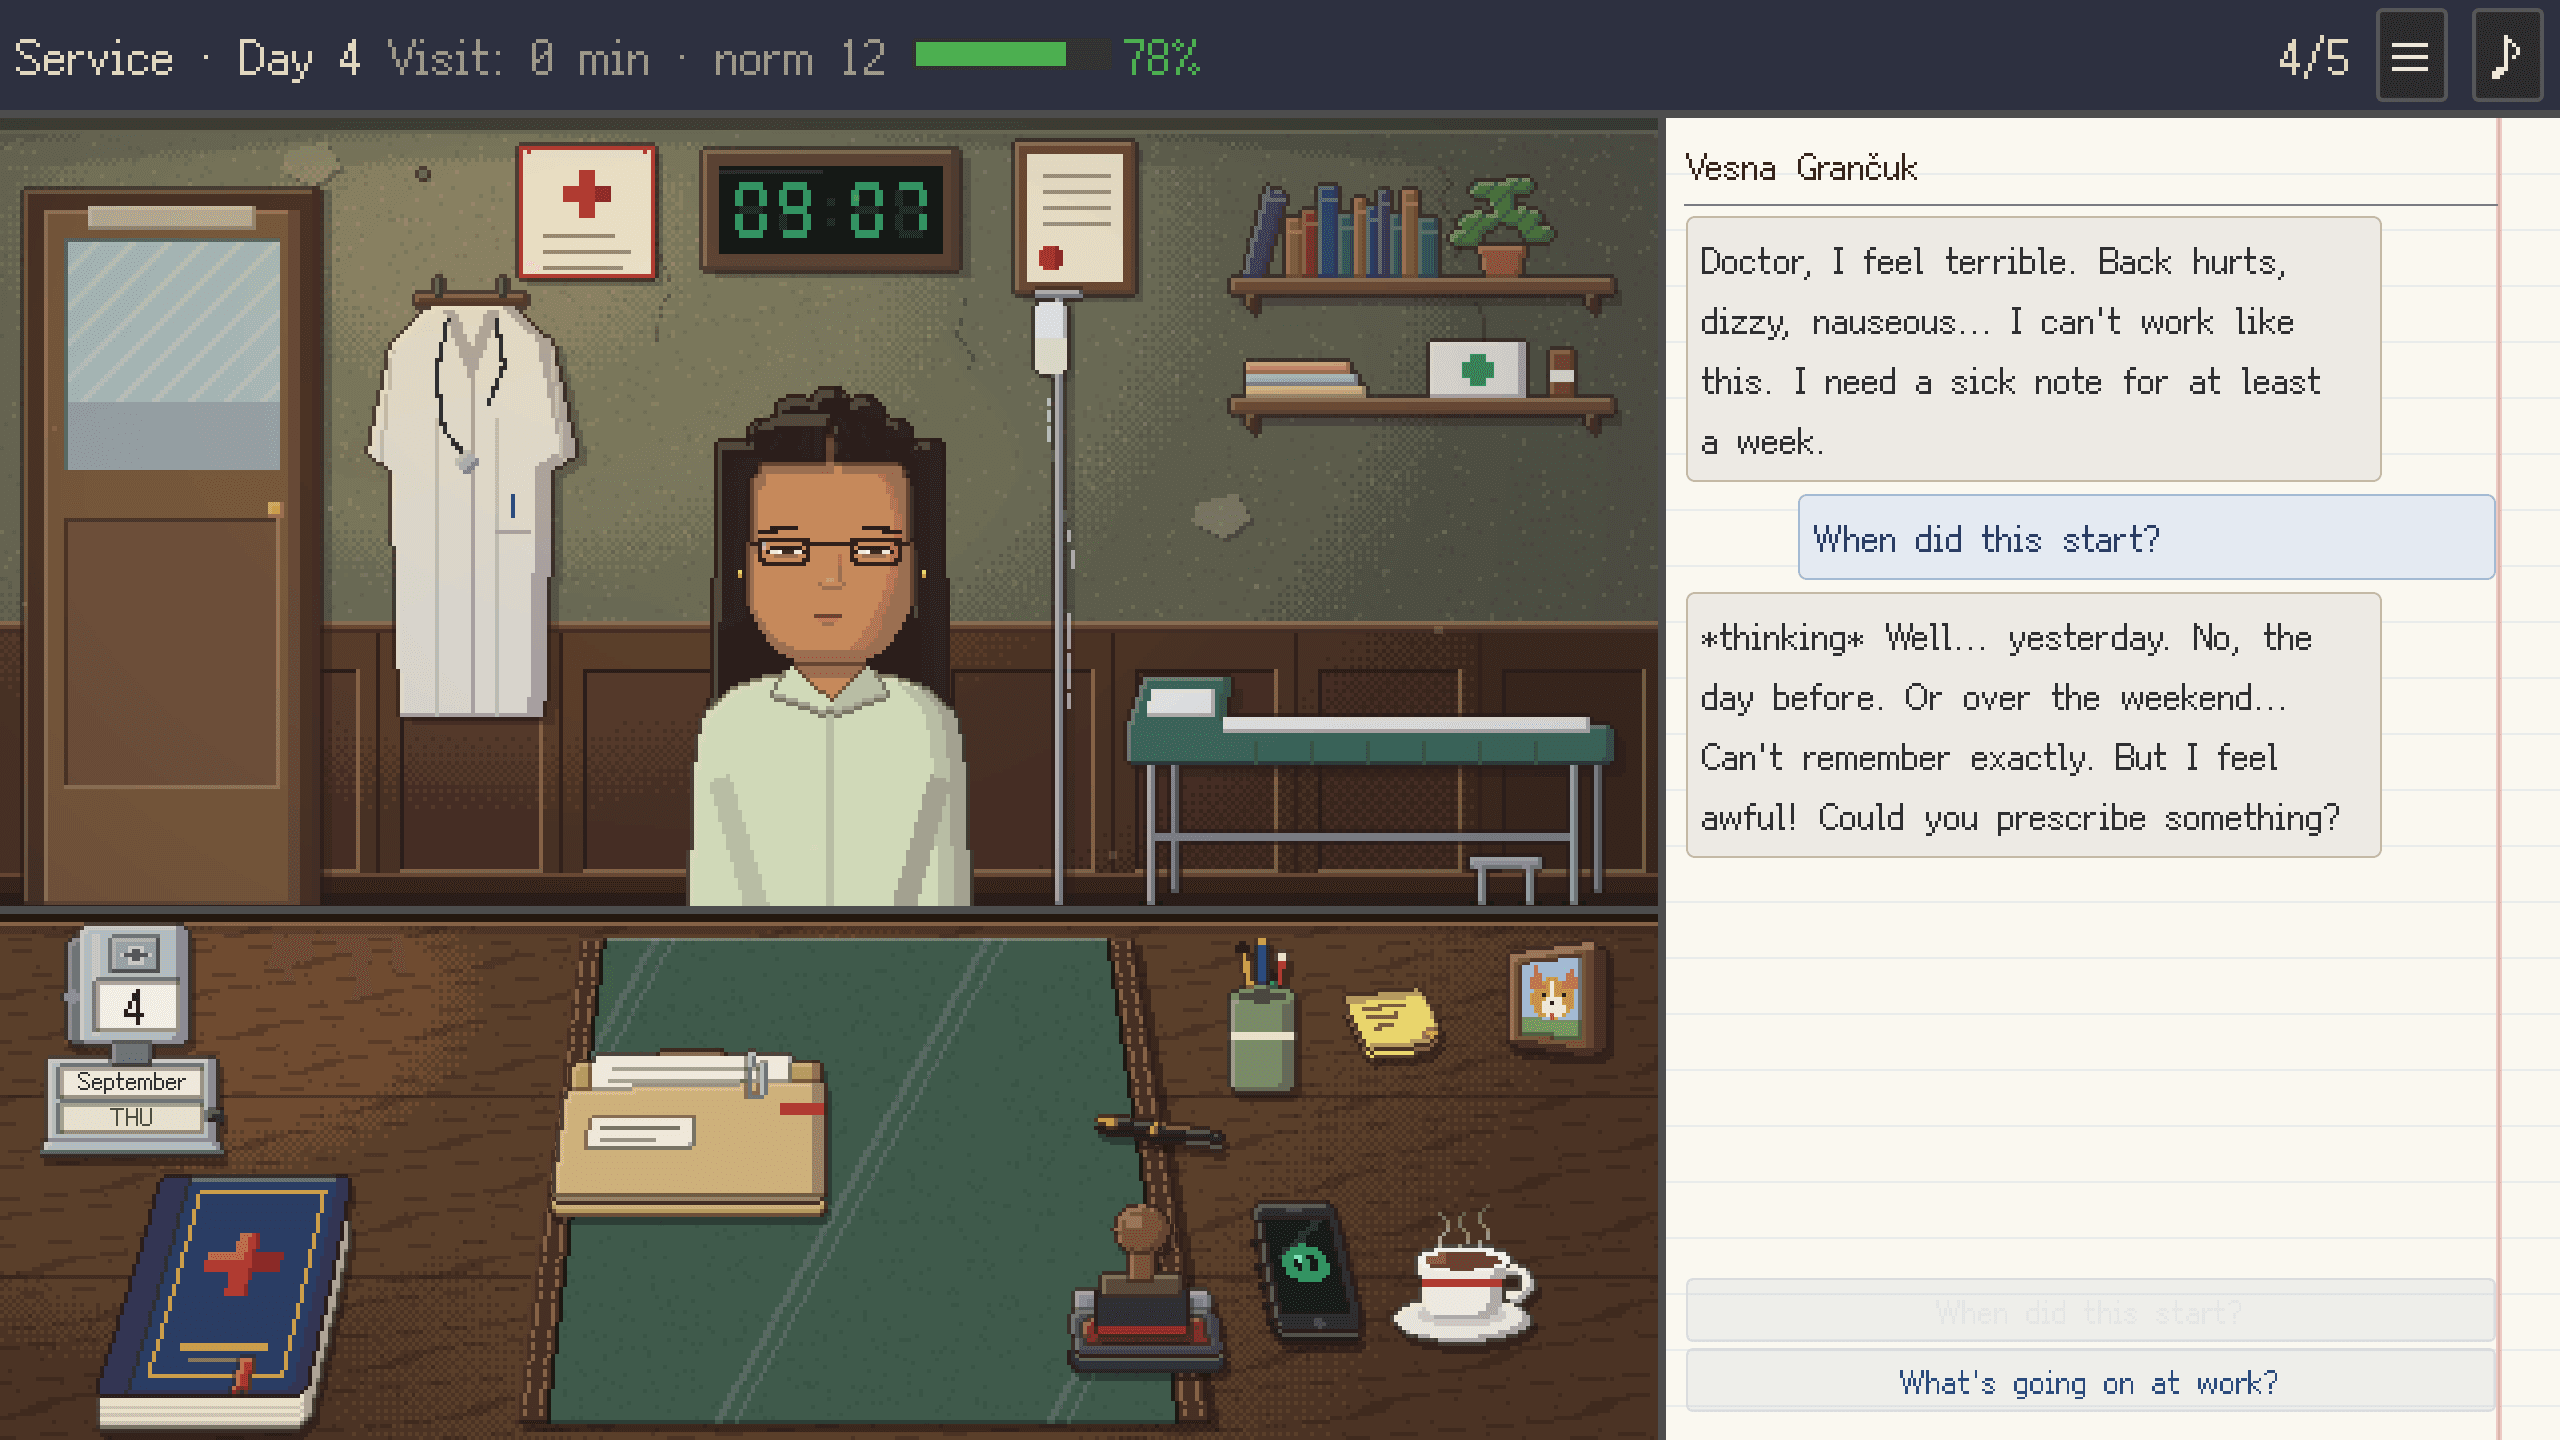Click the greyed "When did this start?" option
The height and width of the screenshot is (1440, 2560).
(2089, 1311)
